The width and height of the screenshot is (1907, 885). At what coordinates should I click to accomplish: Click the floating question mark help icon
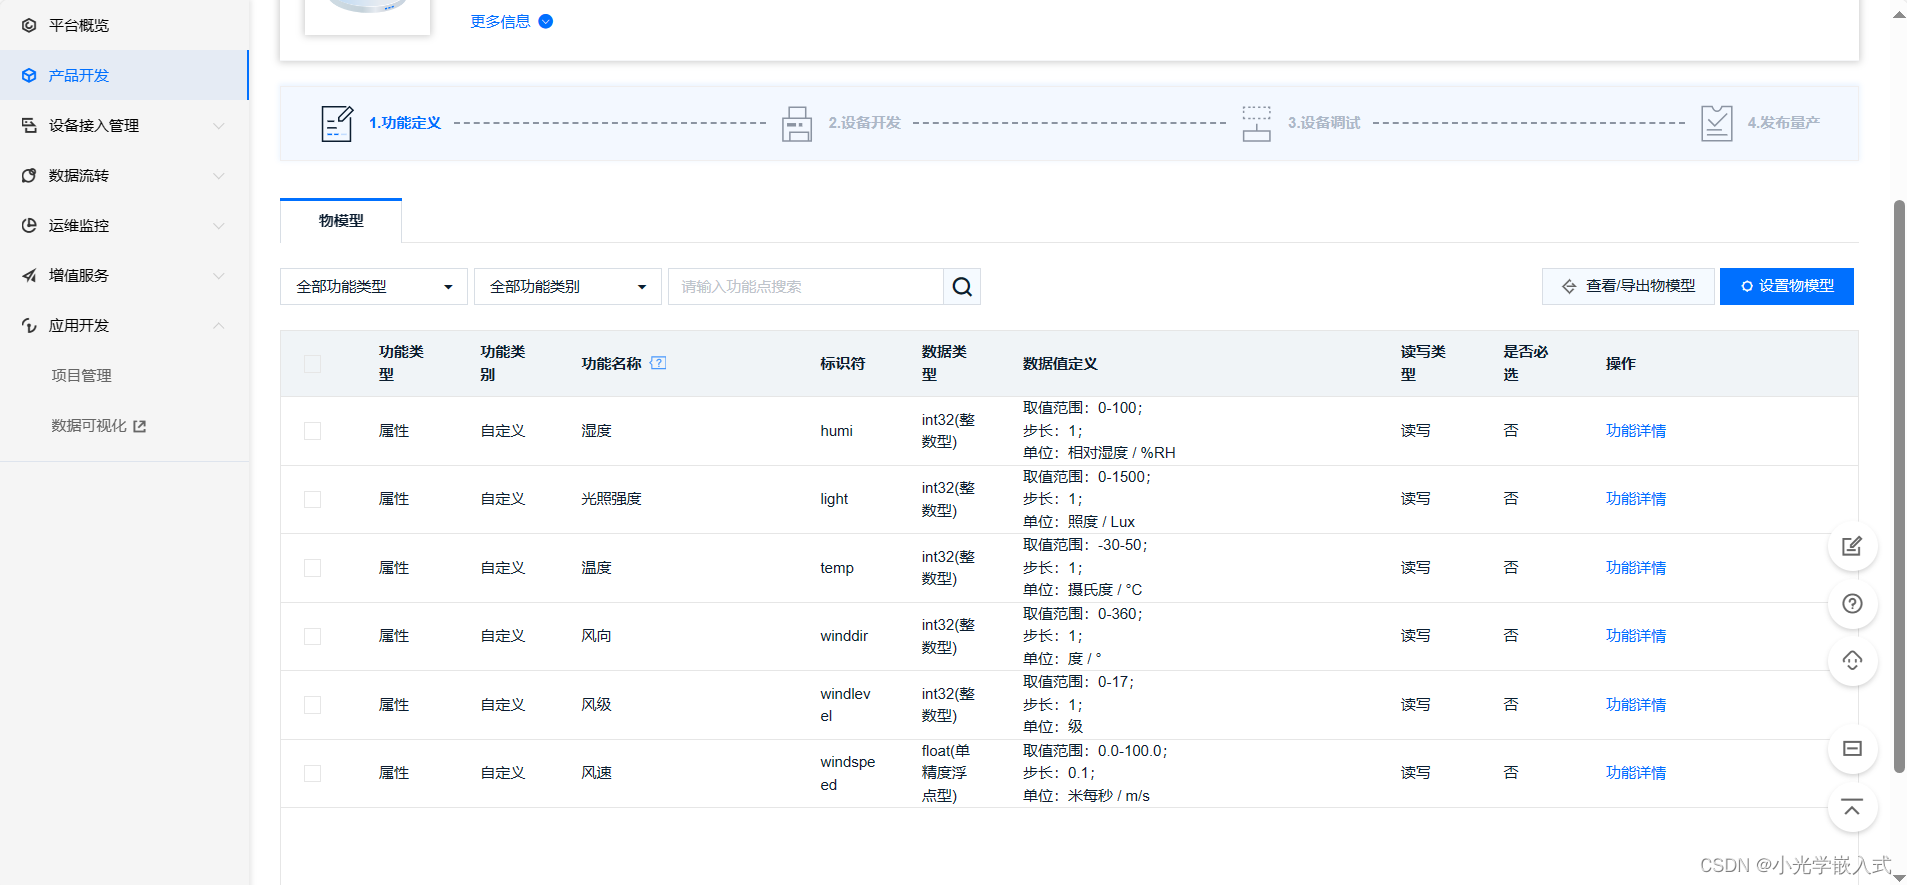pos(1852,604)
